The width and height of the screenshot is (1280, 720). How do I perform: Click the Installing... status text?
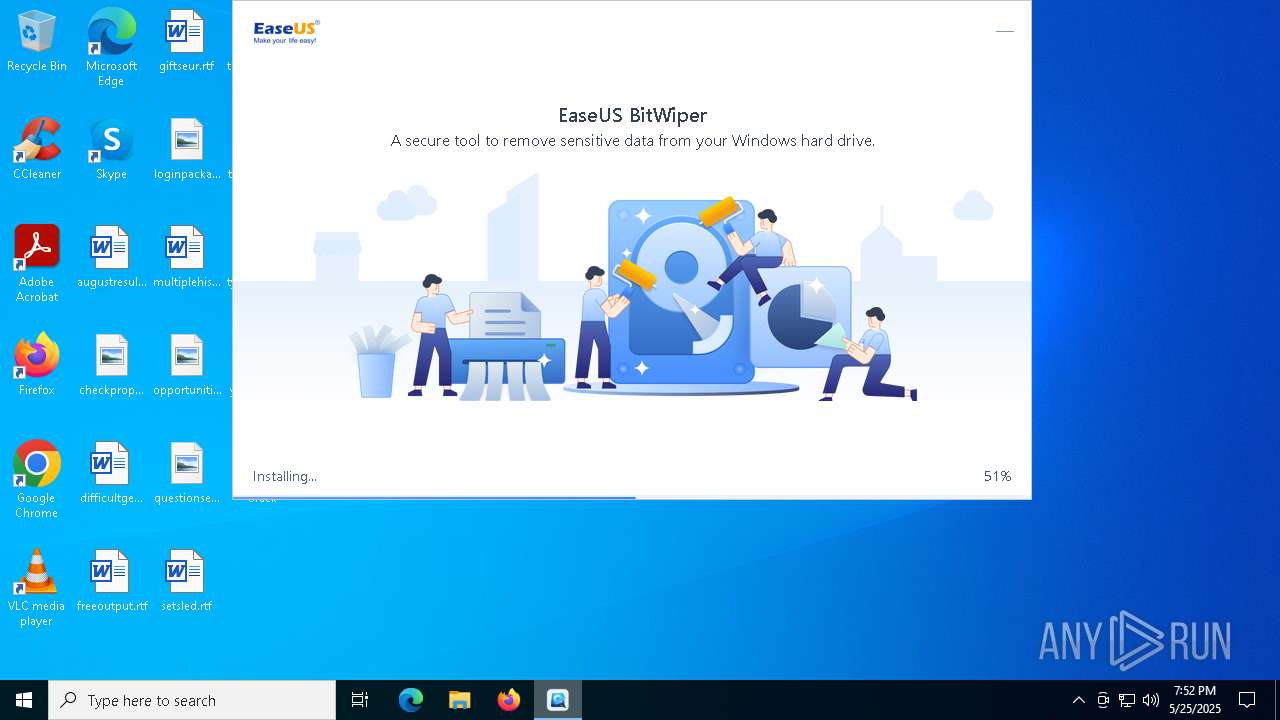coord(285,476)
